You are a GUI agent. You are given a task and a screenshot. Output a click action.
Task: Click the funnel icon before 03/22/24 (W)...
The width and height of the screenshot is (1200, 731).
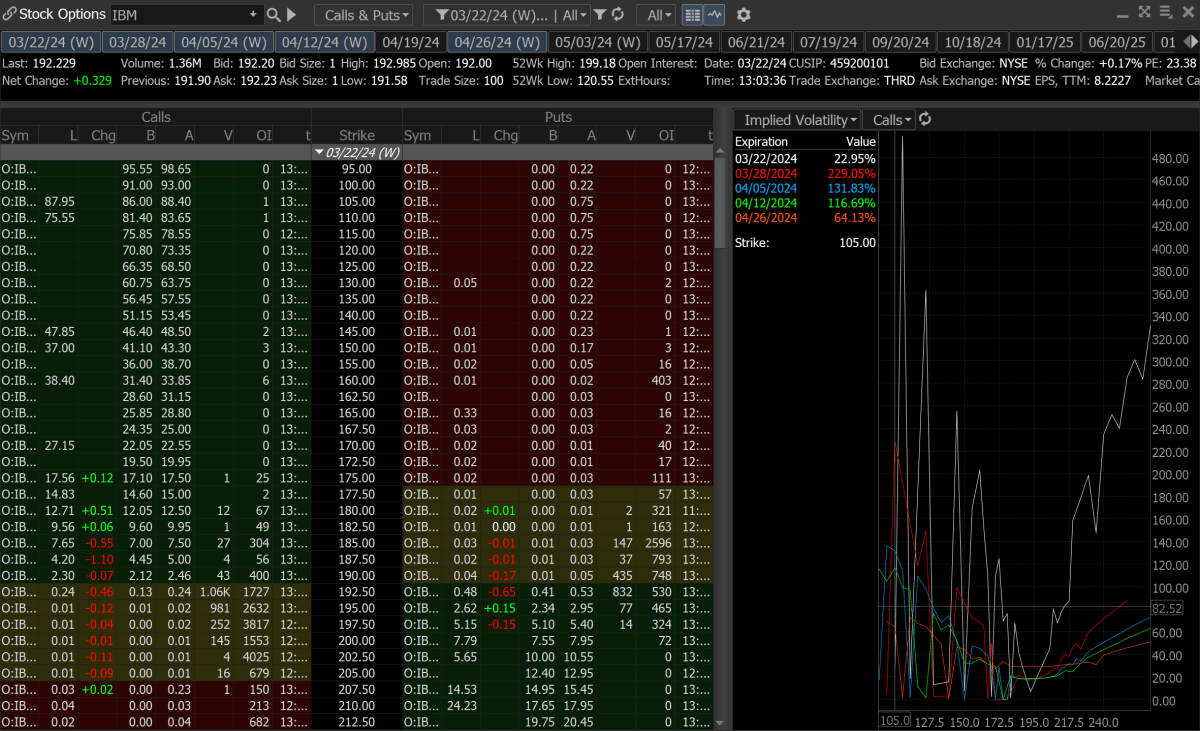441,15
